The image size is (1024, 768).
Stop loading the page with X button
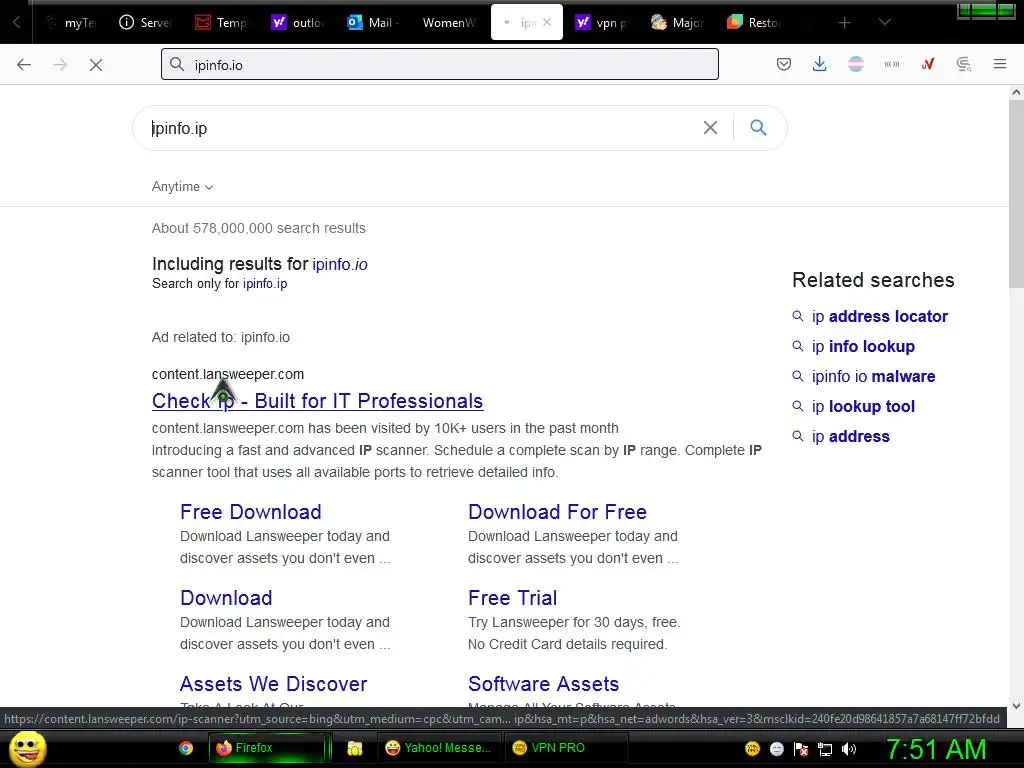pyautogui.click(x=96, y=65)
